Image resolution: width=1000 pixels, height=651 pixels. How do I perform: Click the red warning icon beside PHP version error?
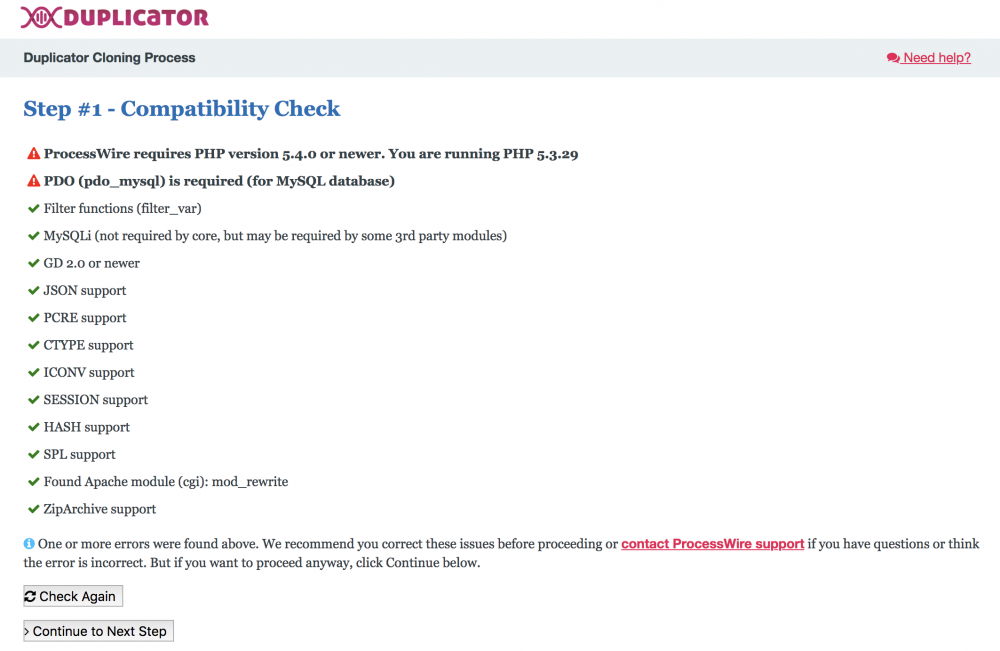point(33,154)
